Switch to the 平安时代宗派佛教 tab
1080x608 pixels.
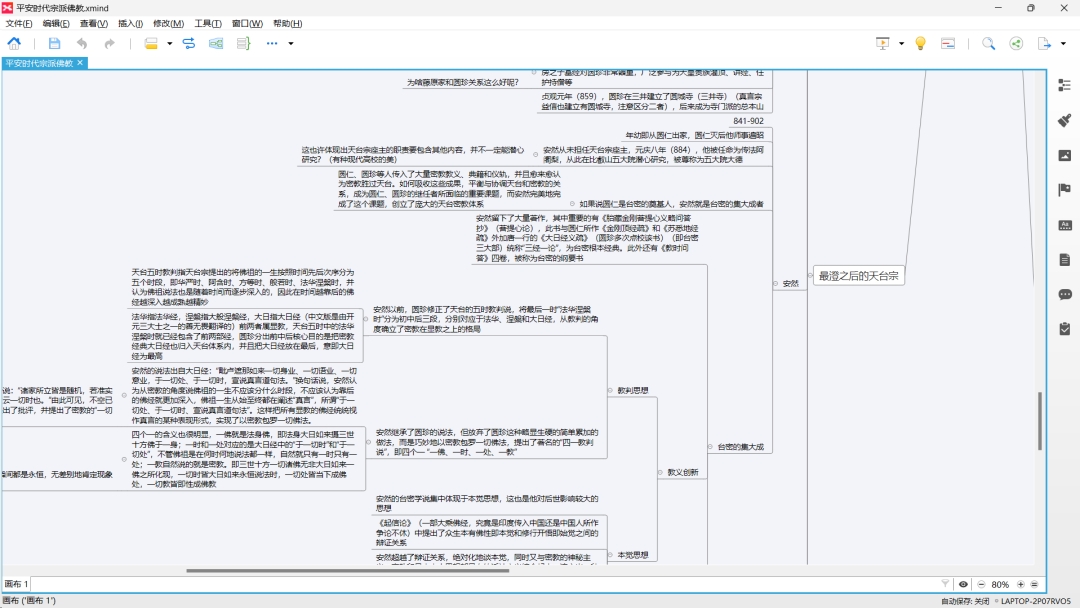(x=40, y=63)
